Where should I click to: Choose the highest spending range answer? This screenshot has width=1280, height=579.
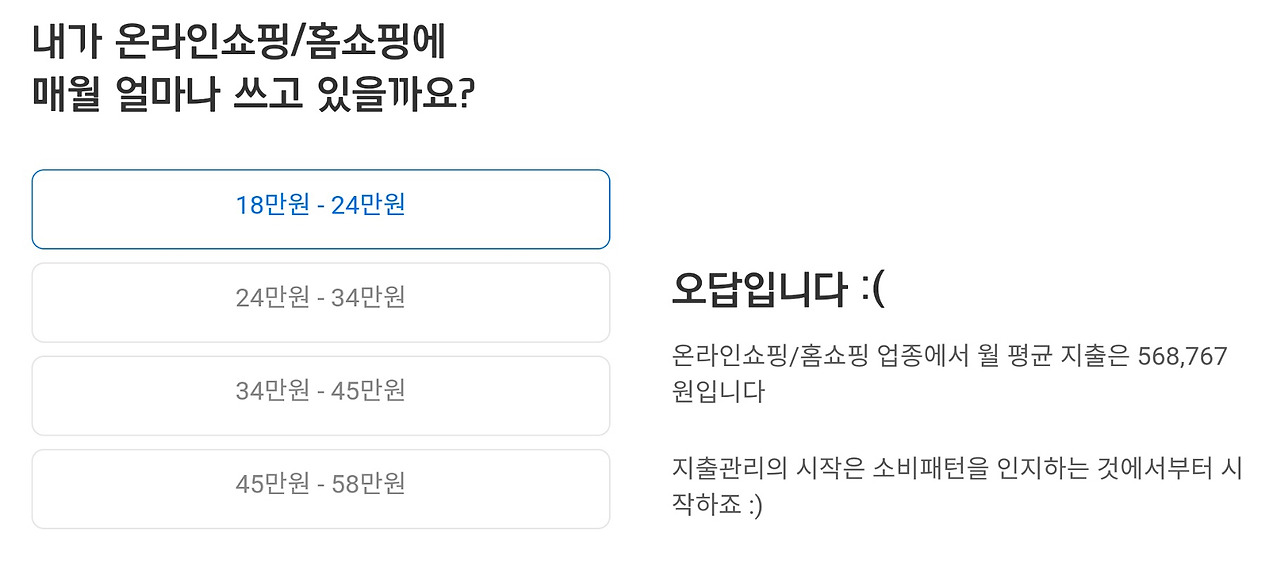[320, 488]
